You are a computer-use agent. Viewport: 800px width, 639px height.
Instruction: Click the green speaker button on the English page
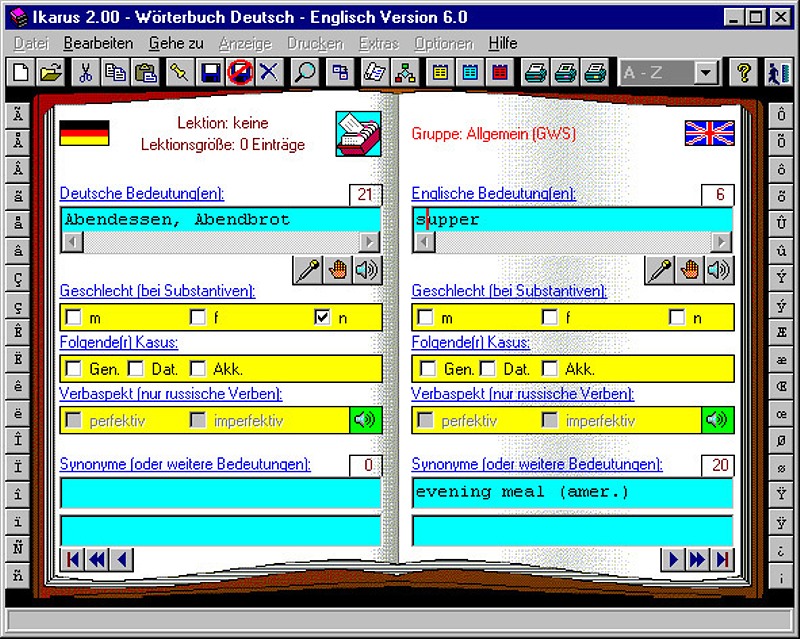click(x=717, y=420)
